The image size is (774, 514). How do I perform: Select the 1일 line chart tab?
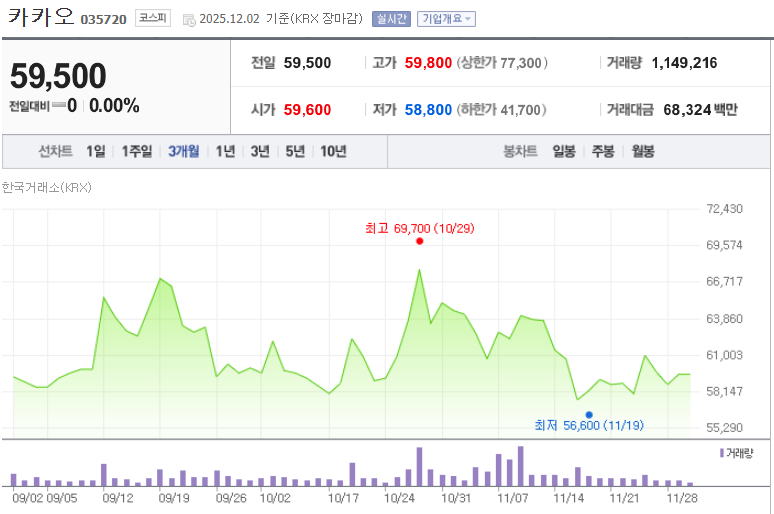click(x=96, y=151)
